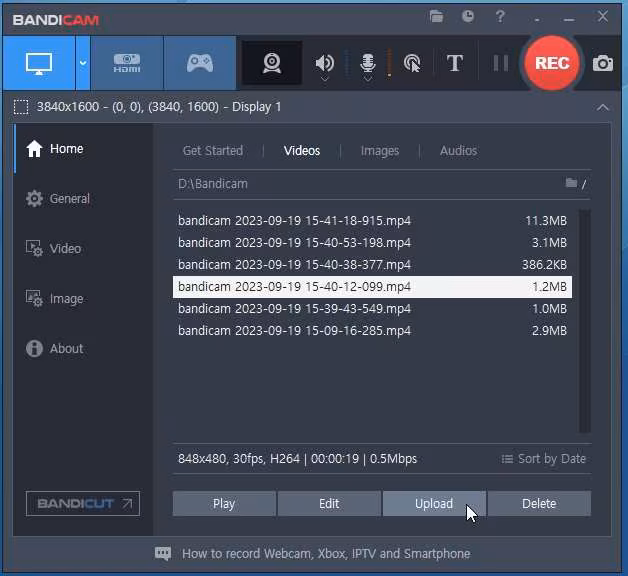Image resolution: width=628 pixels, height=576 pixels.
Task: Switch to Images tab
Action: tap(380, 151)
